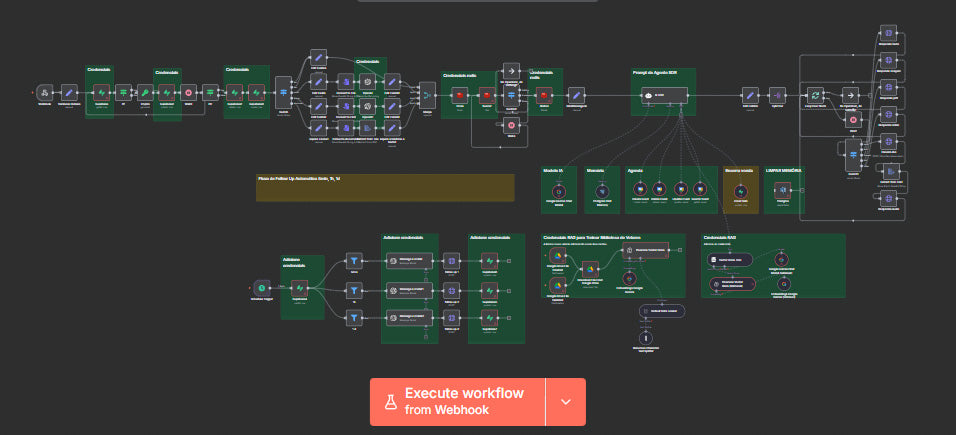The width and height of the screenshot is (956, 435).
Task: Select the Schedule Trigger clock node
Action: click(261, 286)
